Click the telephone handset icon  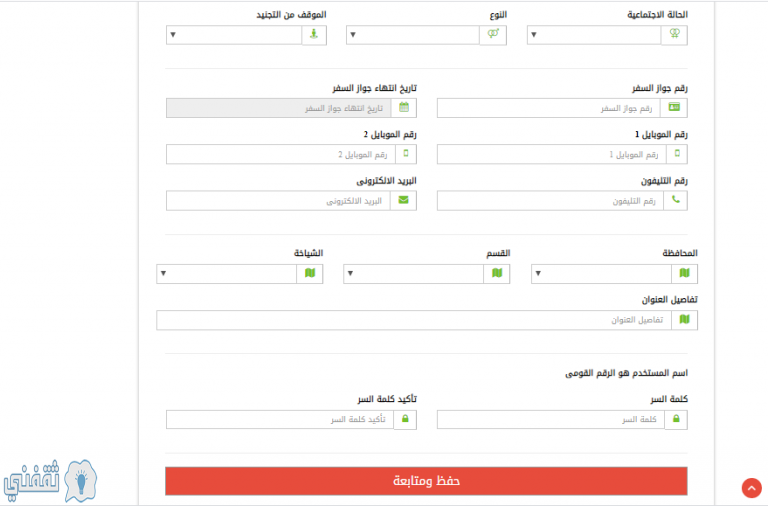click(676, 200)
